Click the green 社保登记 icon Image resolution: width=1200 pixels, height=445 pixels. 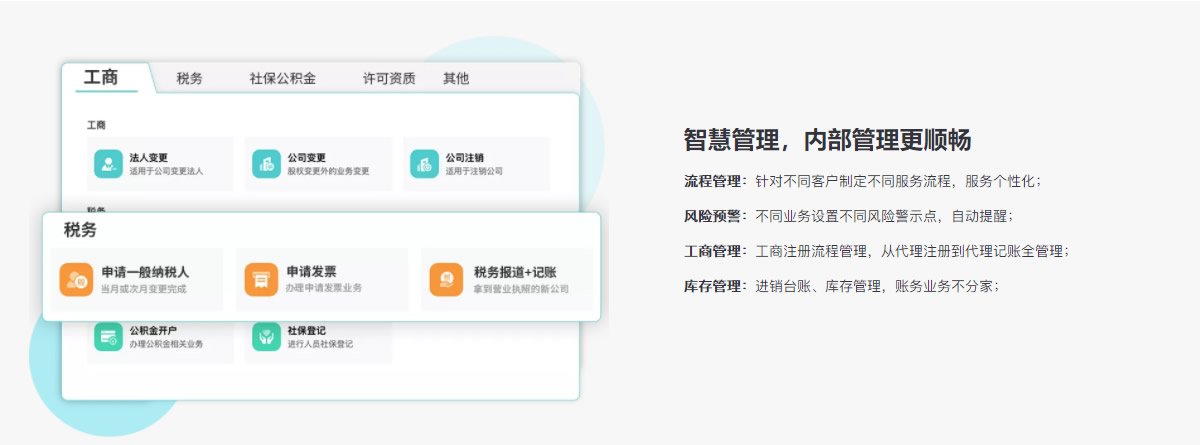[266, 337]
